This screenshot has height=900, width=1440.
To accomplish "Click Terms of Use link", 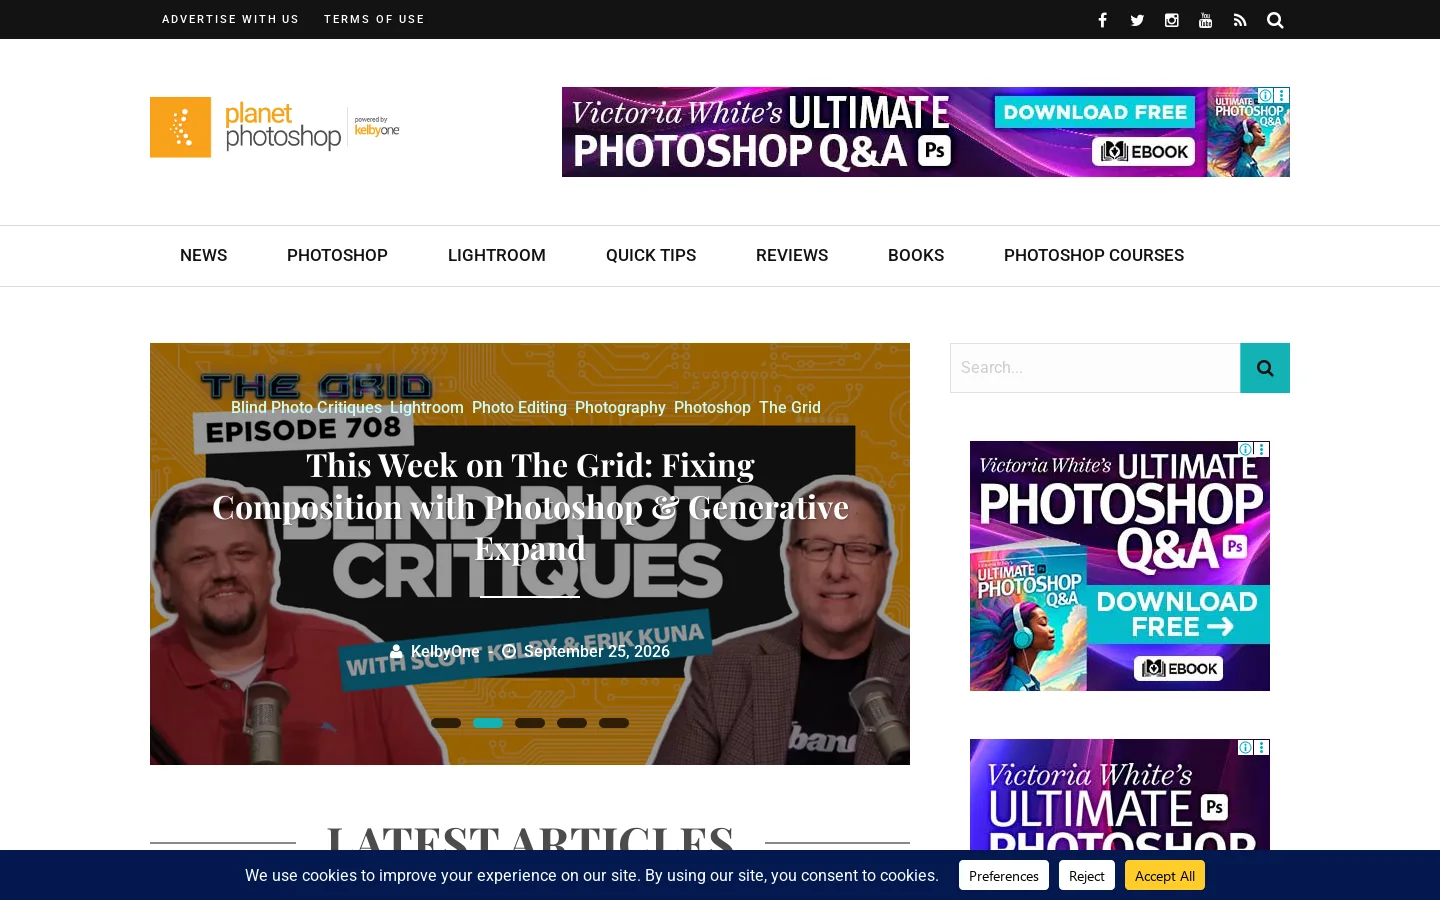I will 374,19.
